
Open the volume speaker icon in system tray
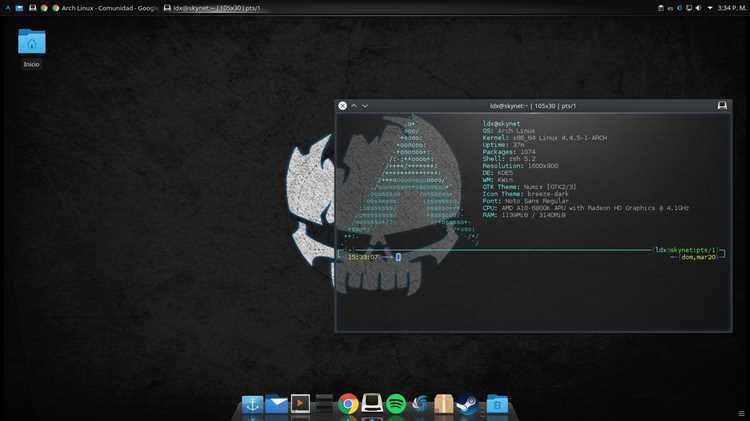698,8
